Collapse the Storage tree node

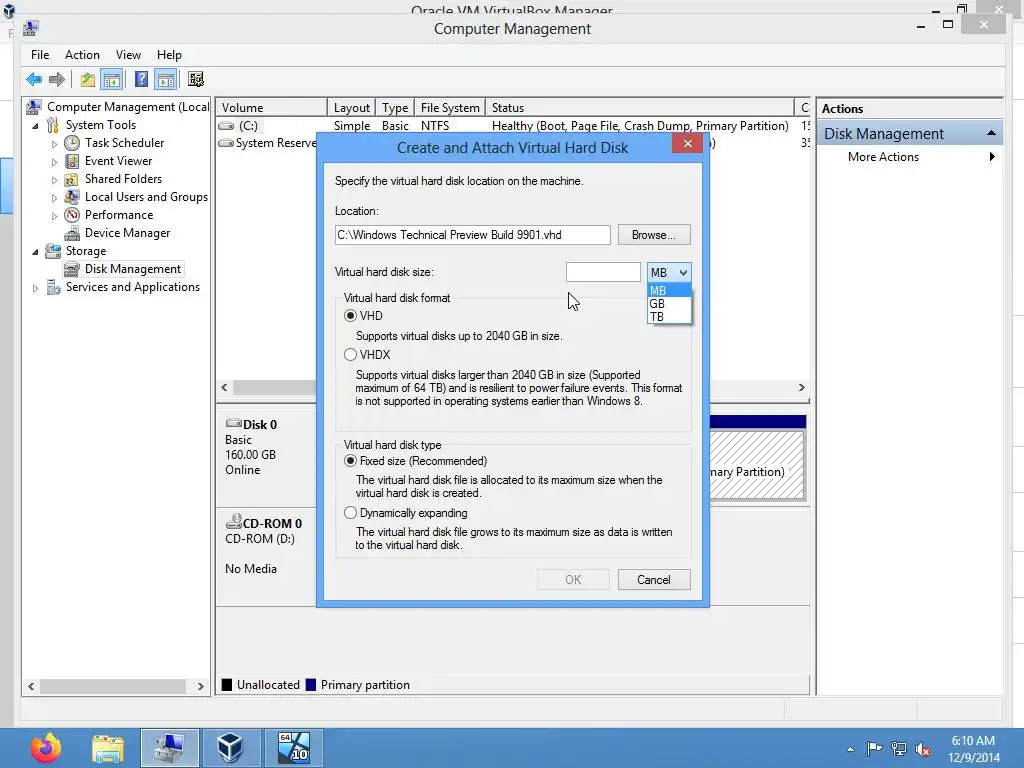pos(35,251)
